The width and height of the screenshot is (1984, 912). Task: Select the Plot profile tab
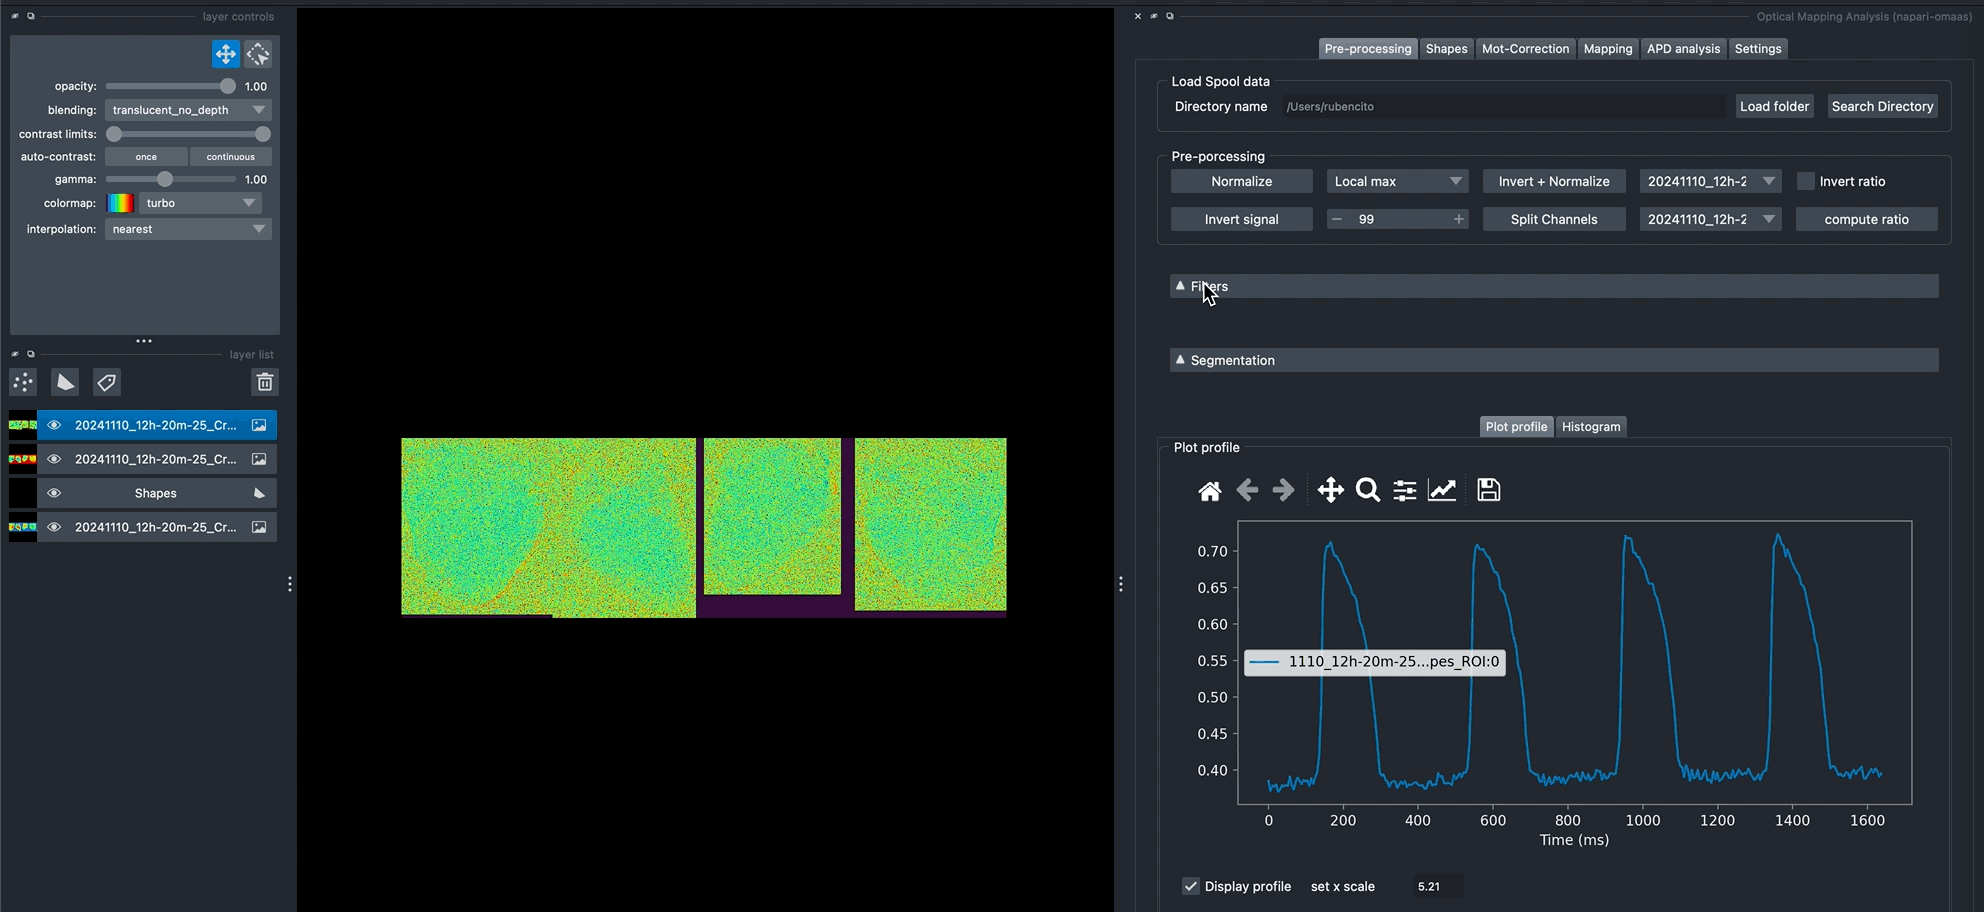pos(1516,426)
